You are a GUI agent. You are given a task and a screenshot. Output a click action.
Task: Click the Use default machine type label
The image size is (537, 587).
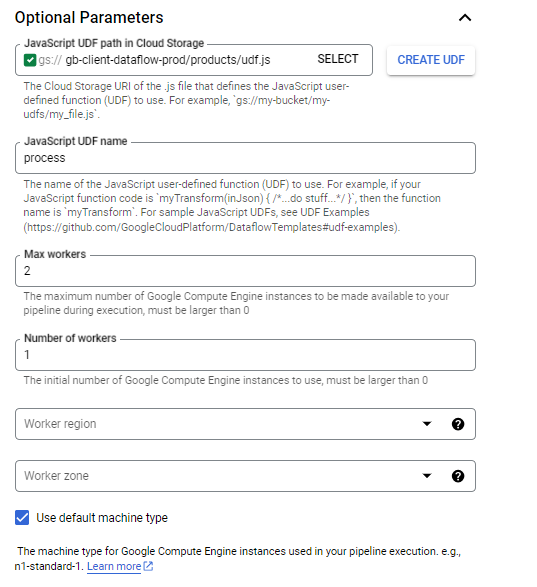tap(102, 518)
